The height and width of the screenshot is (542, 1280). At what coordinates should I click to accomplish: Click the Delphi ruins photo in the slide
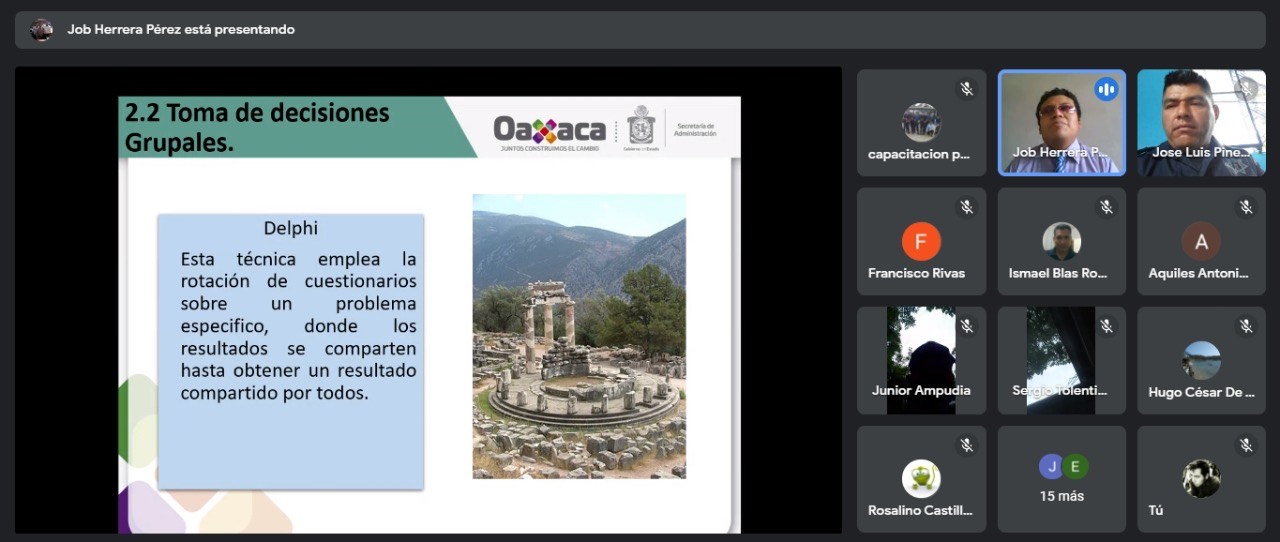[x=579, y=336]
